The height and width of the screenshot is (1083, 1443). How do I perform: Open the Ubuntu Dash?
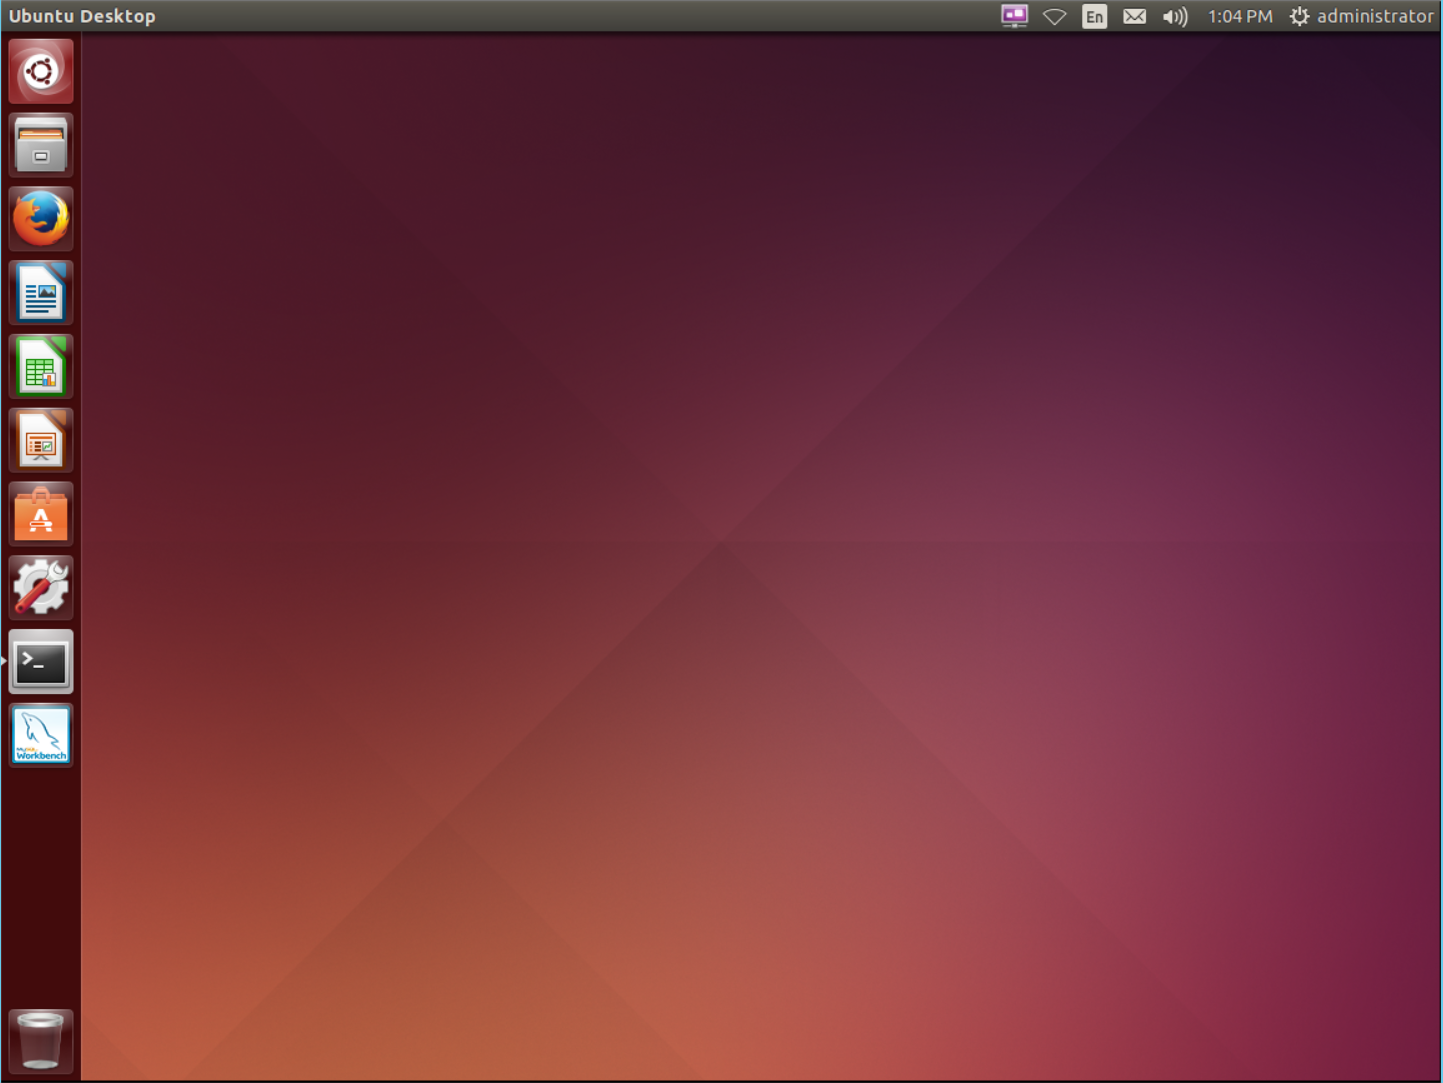(40, 70)
